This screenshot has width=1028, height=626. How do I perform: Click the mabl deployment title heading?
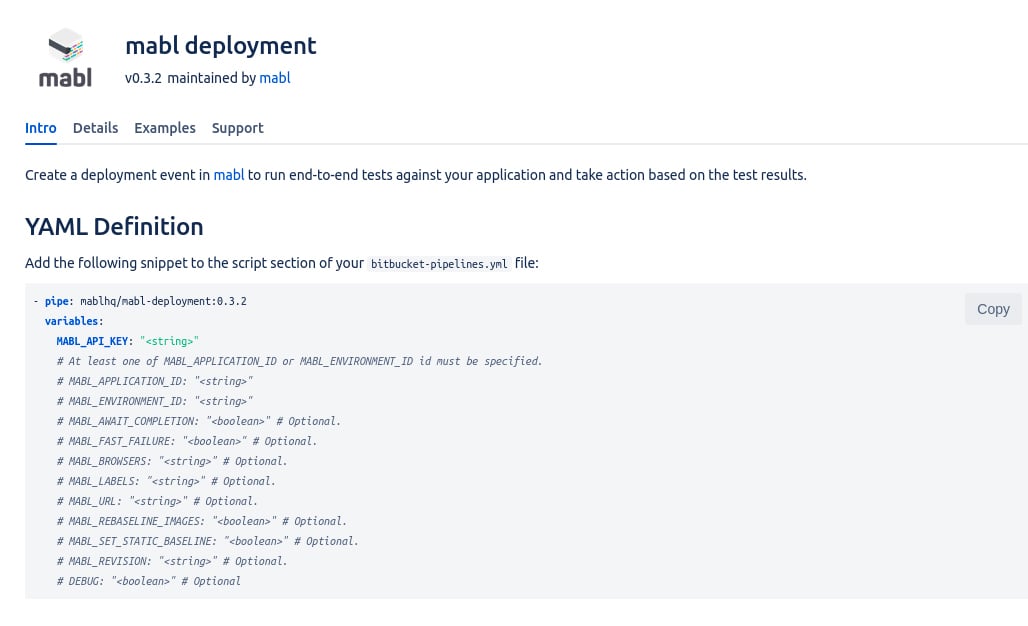click(x=221, y=46)
